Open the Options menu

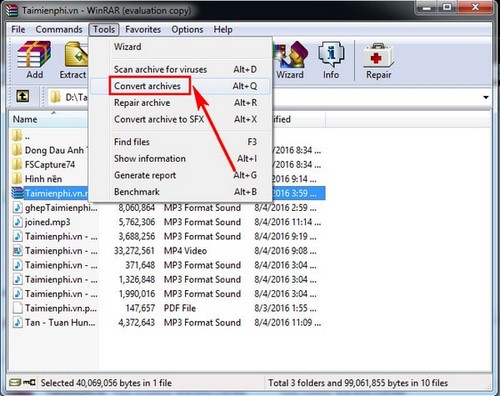click(187, 29)
